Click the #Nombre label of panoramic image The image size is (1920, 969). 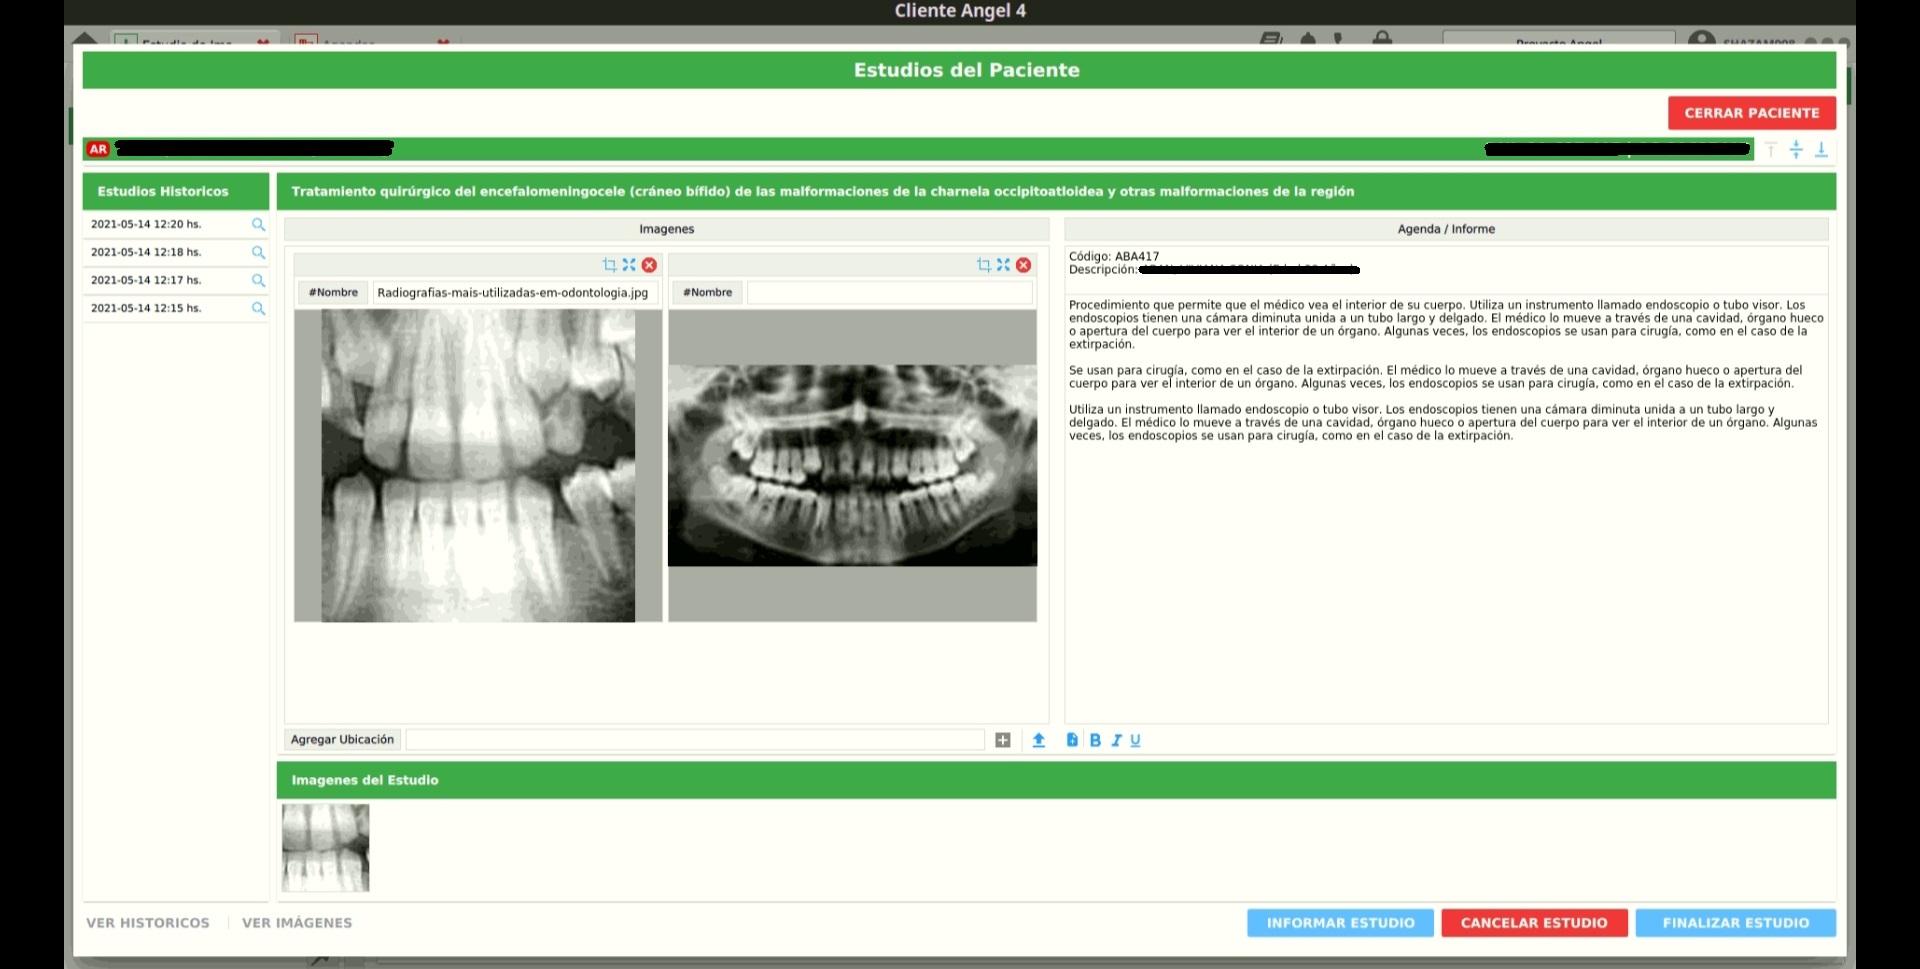point(708,293)
